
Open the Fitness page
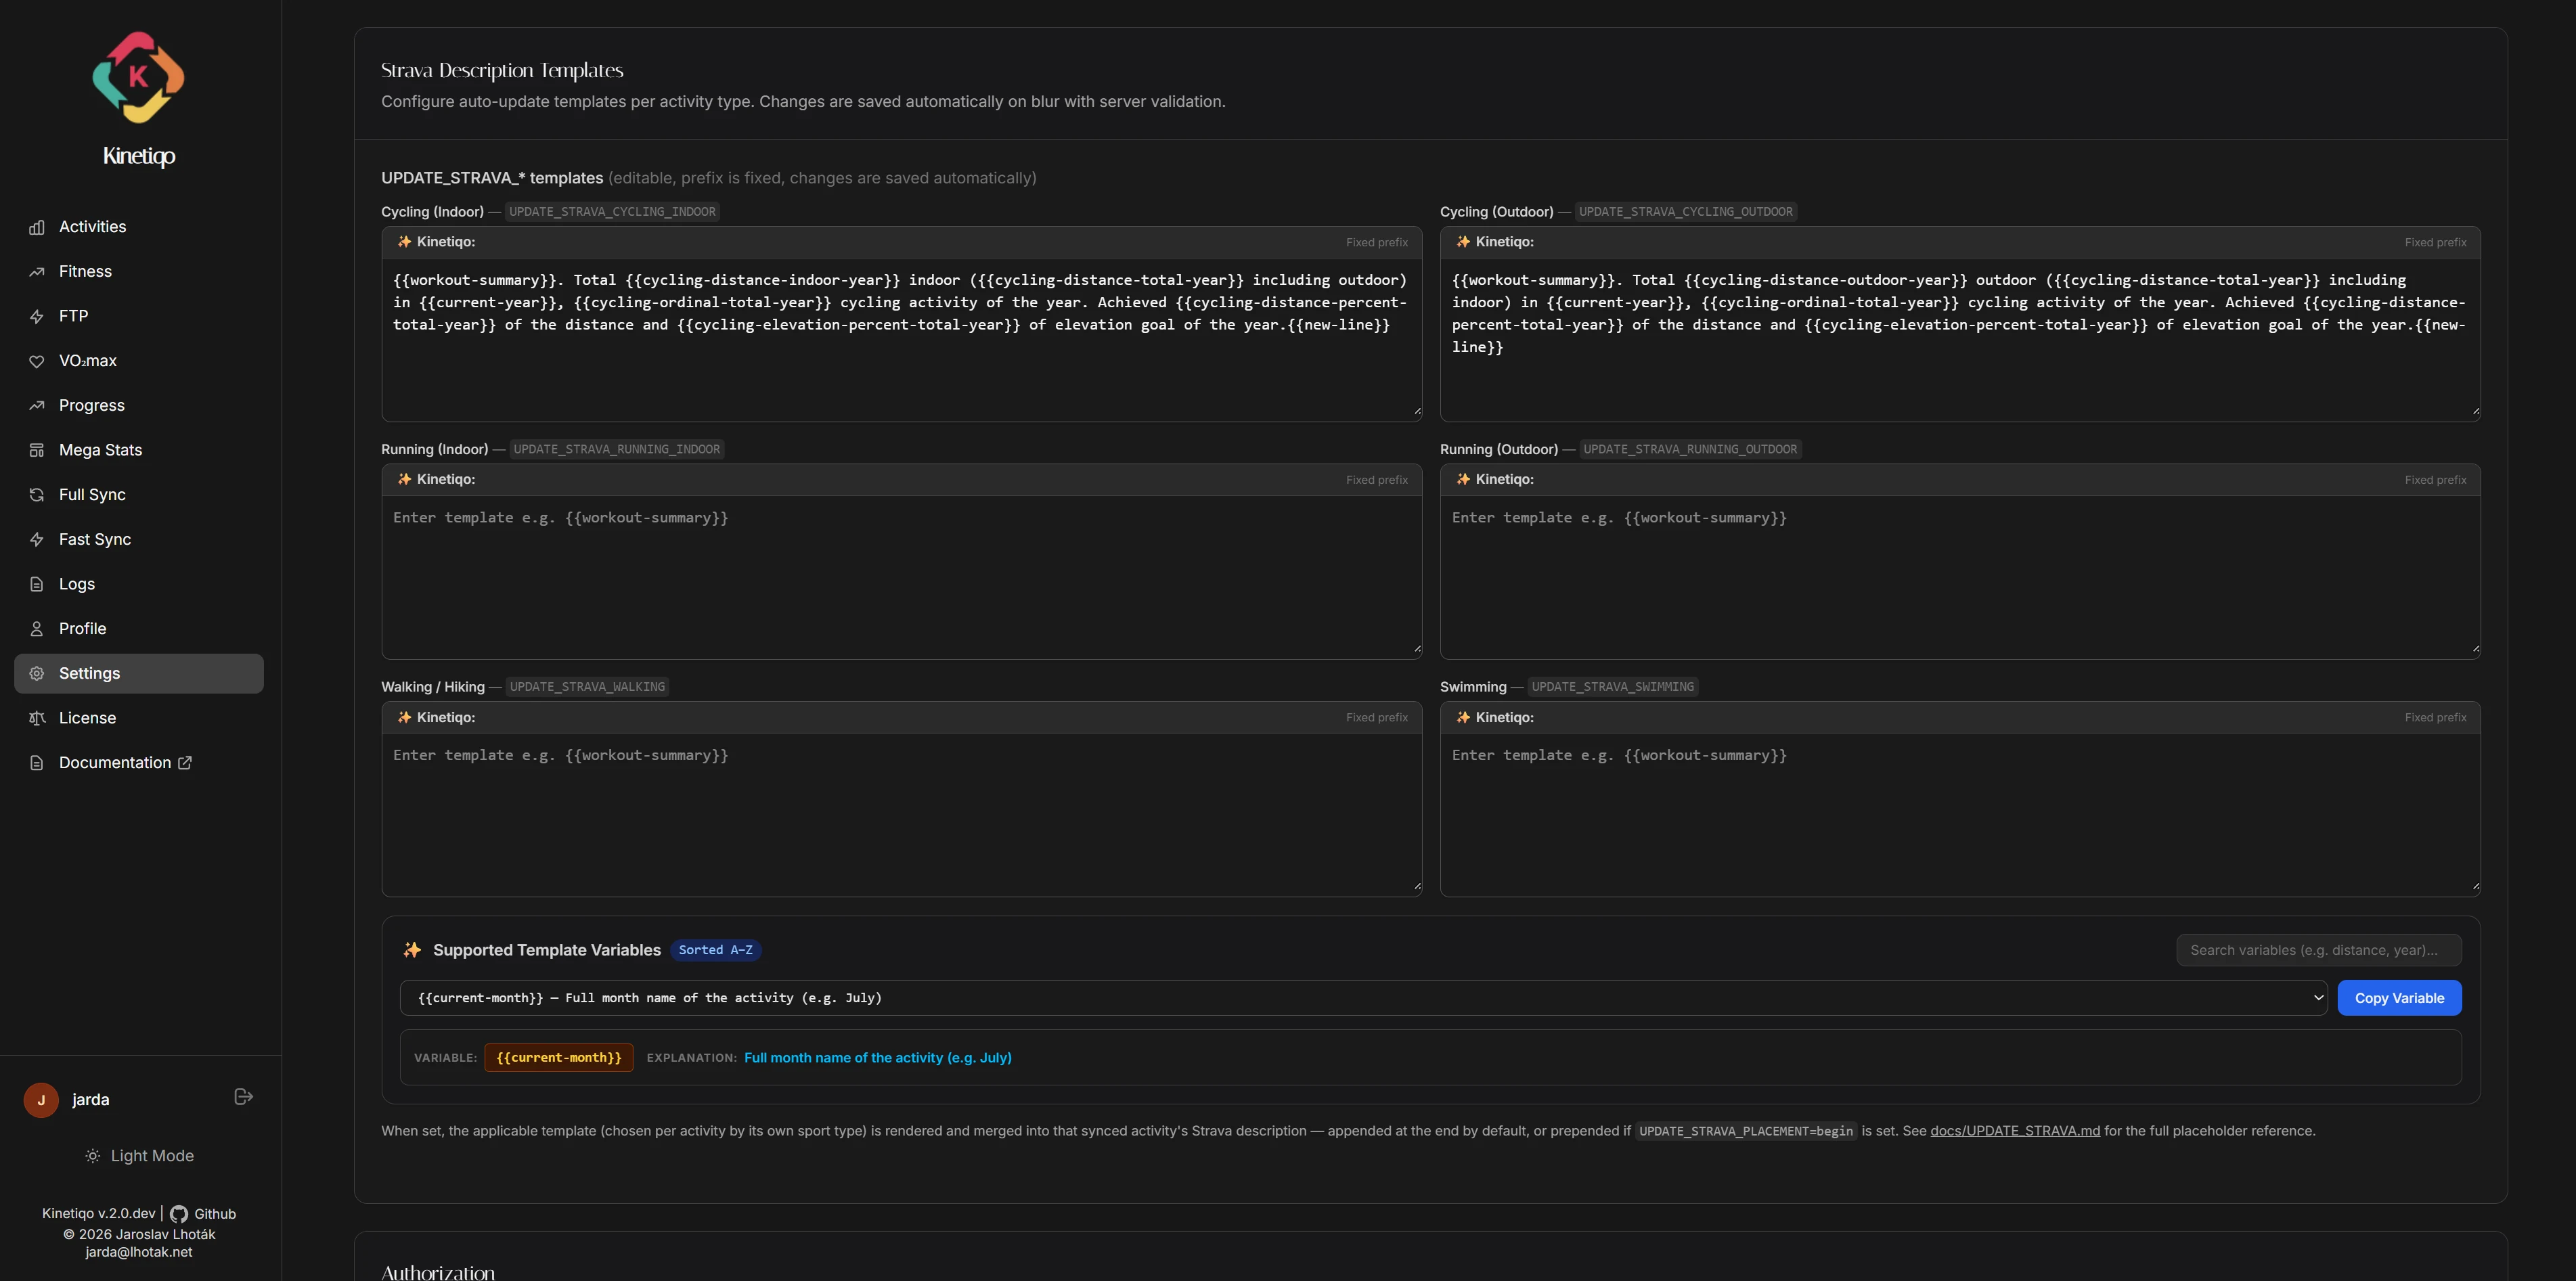coord(139,271)
